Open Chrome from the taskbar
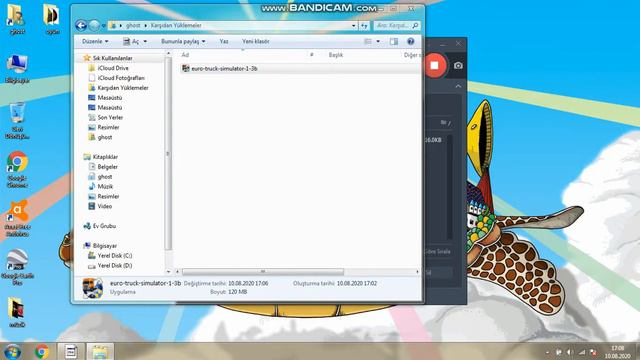The width and height of the screenshot is (640, 360). point(42,351)
